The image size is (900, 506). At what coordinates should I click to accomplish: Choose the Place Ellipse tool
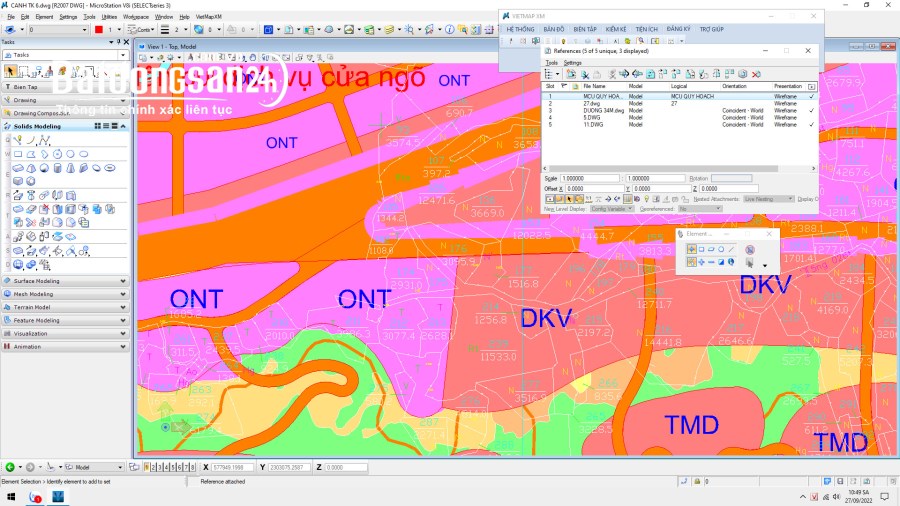(84, 154)
